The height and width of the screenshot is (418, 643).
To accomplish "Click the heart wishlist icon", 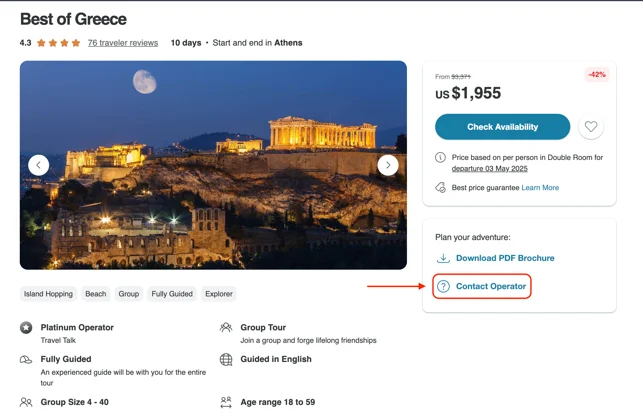I will click(x=591, y=127).
